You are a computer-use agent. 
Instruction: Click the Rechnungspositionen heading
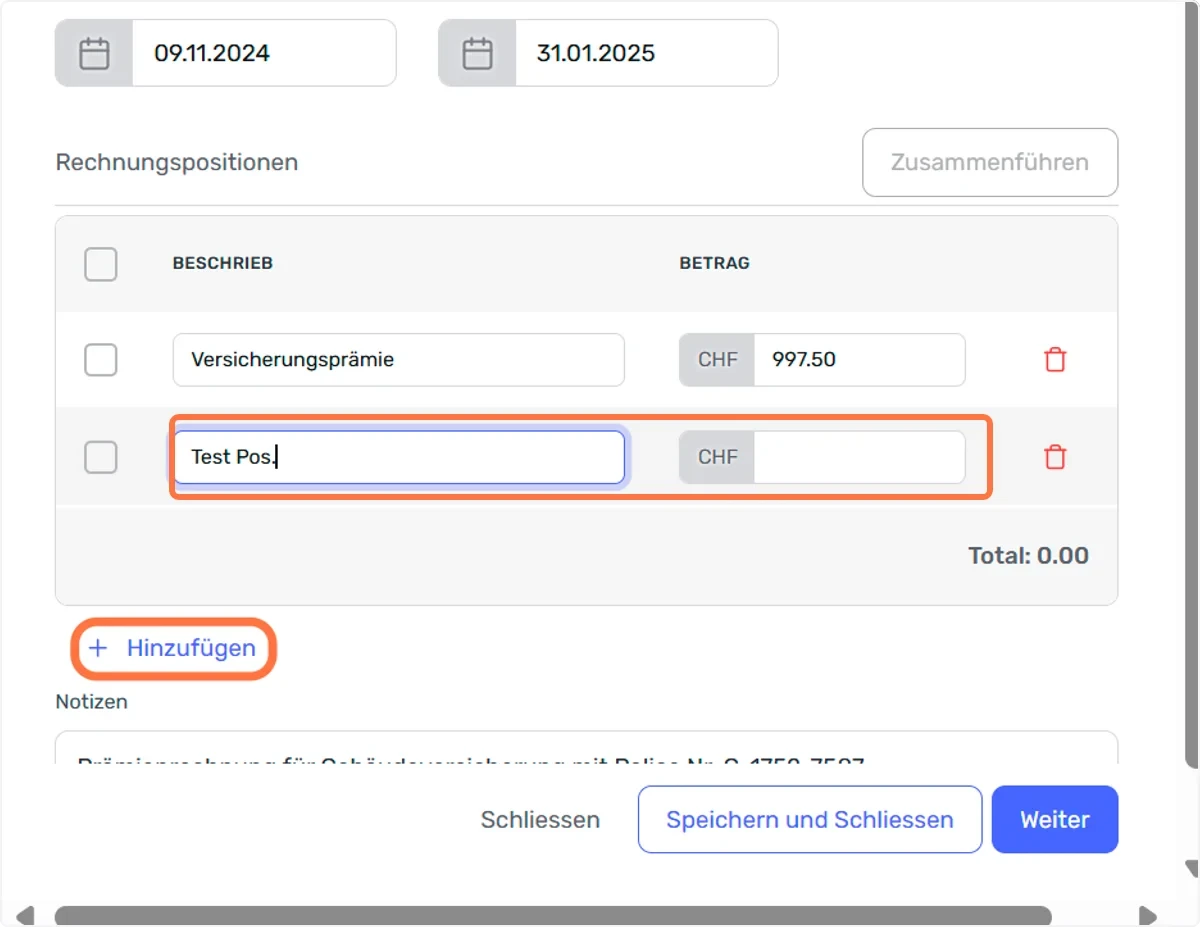(177, 162)
